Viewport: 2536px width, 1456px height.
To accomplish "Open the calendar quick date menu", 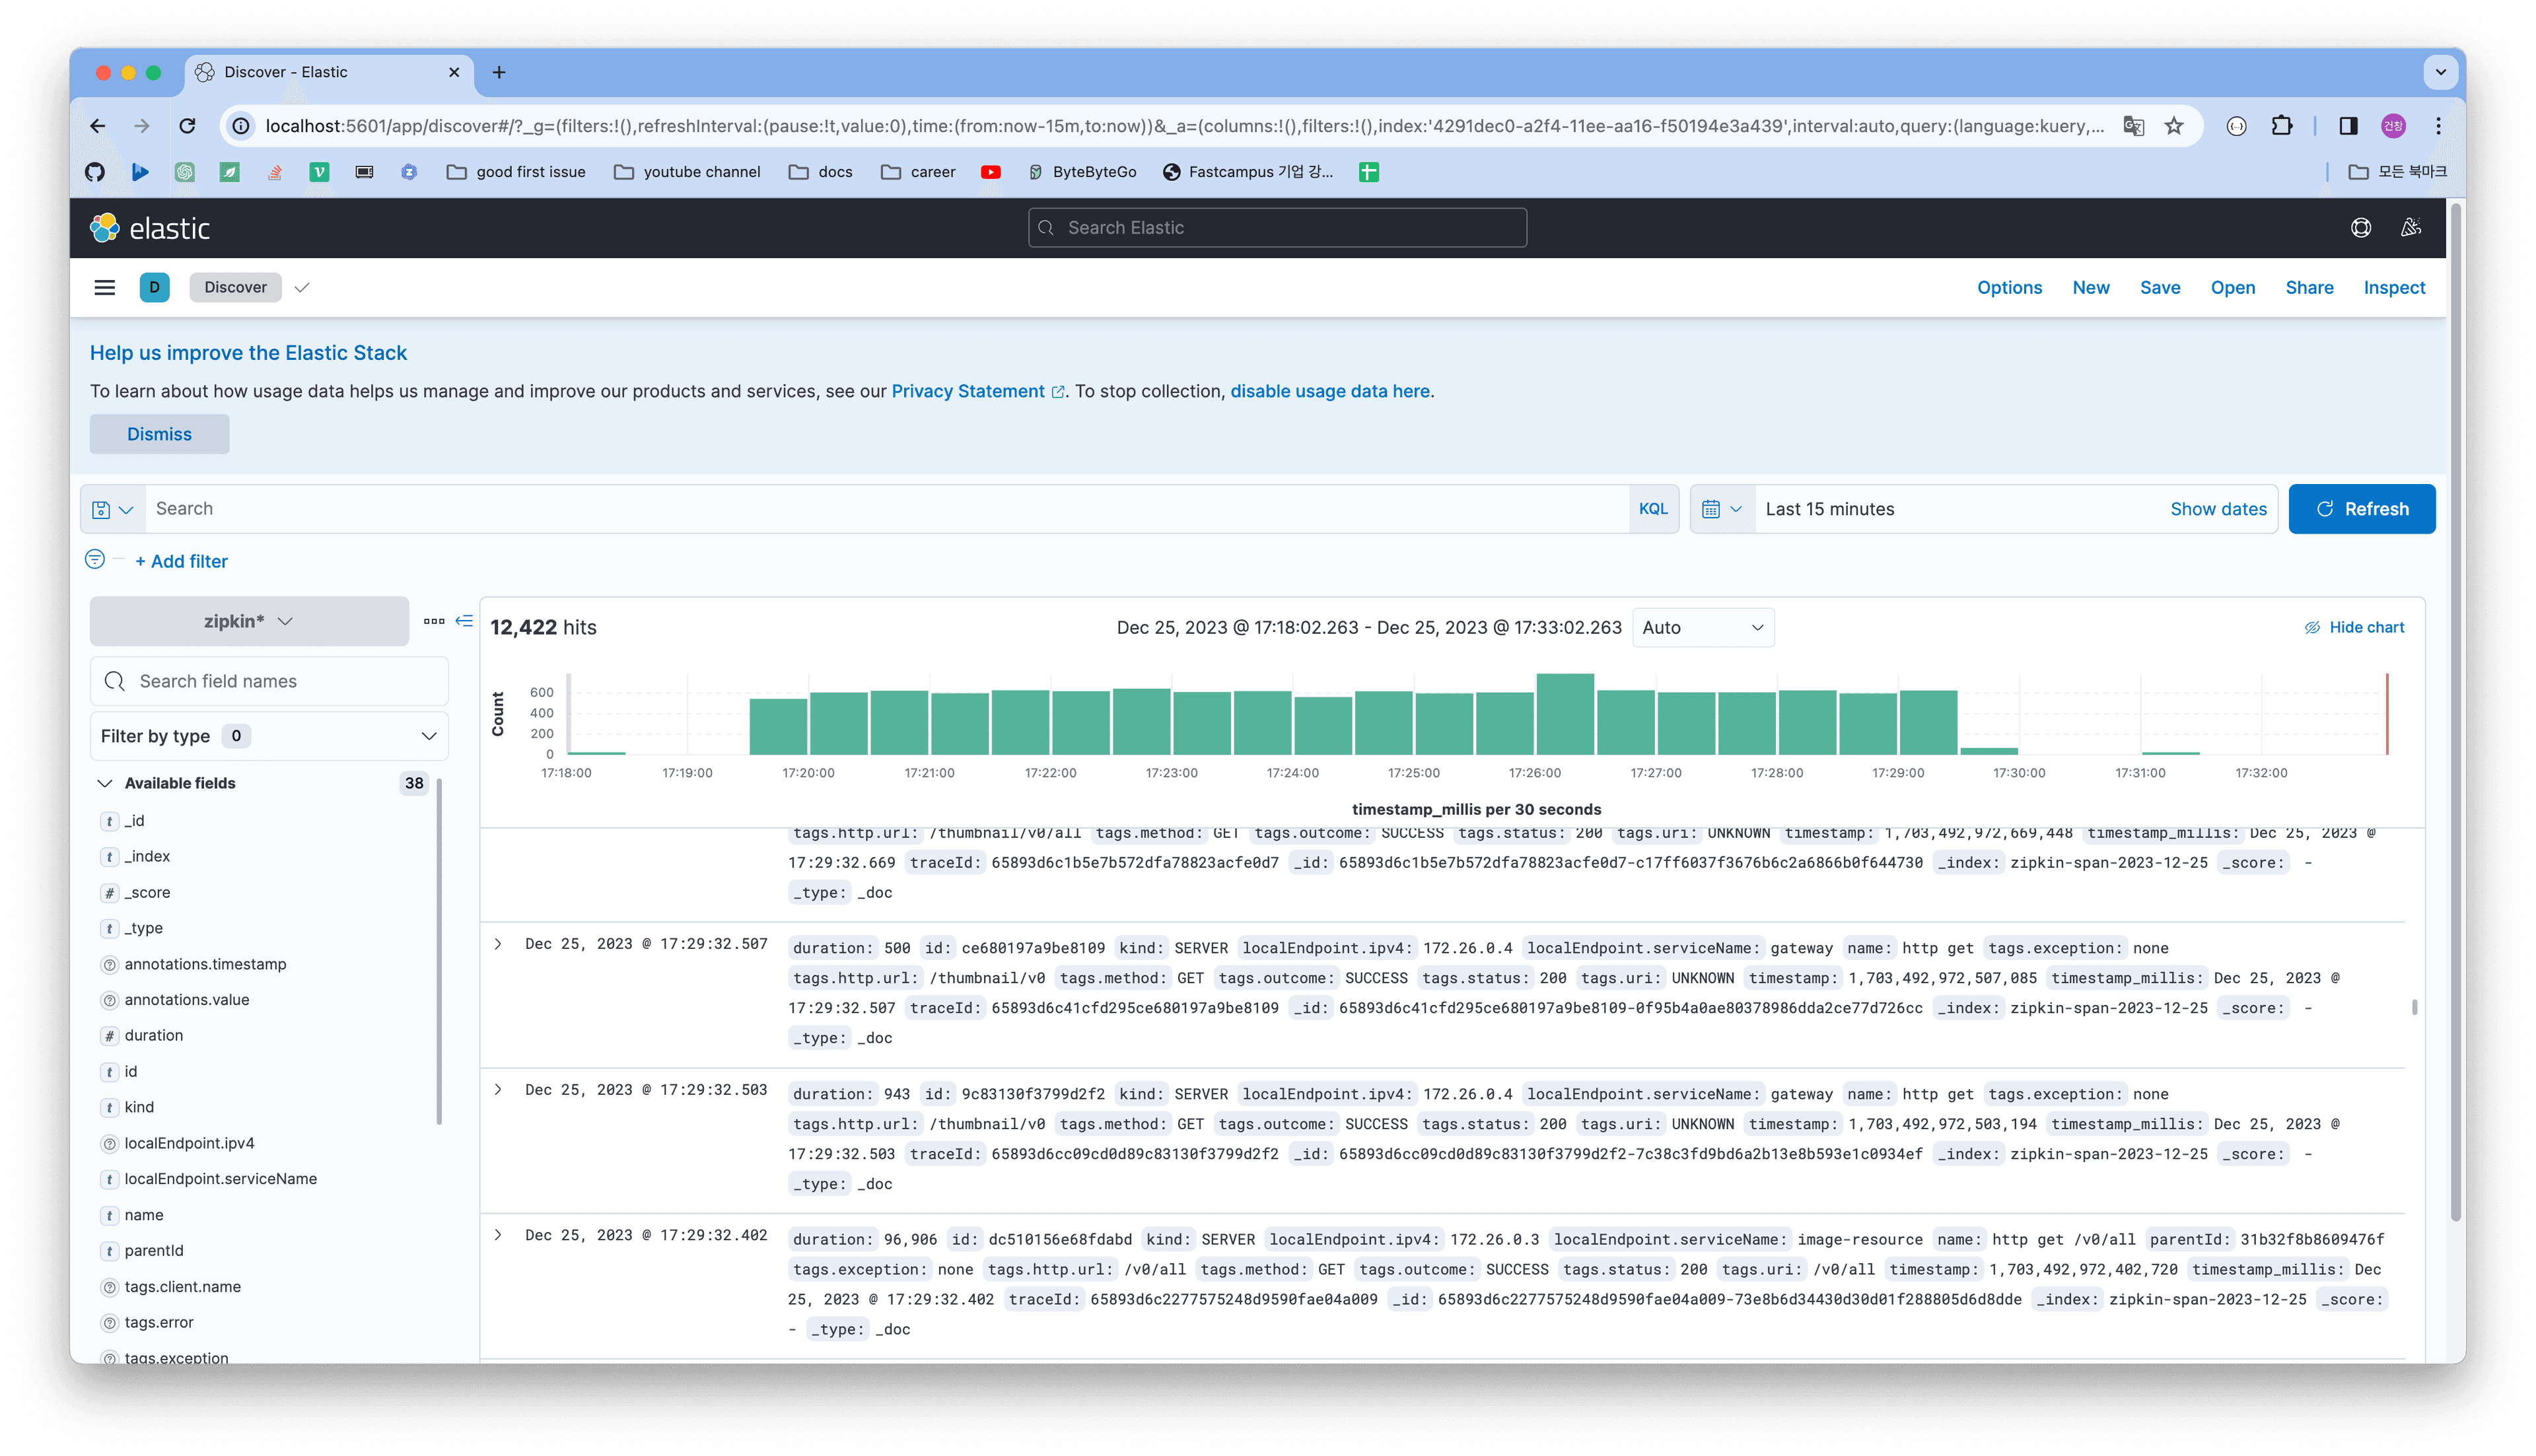I will click(1721, 509).
